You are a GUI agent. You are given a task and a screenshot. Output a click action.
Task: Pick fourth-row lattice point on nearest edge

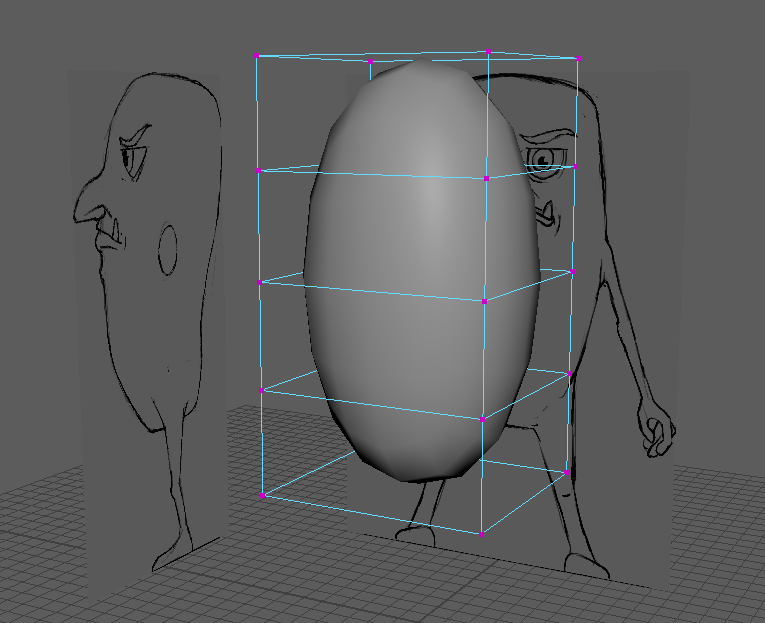(x=483, y=420)
